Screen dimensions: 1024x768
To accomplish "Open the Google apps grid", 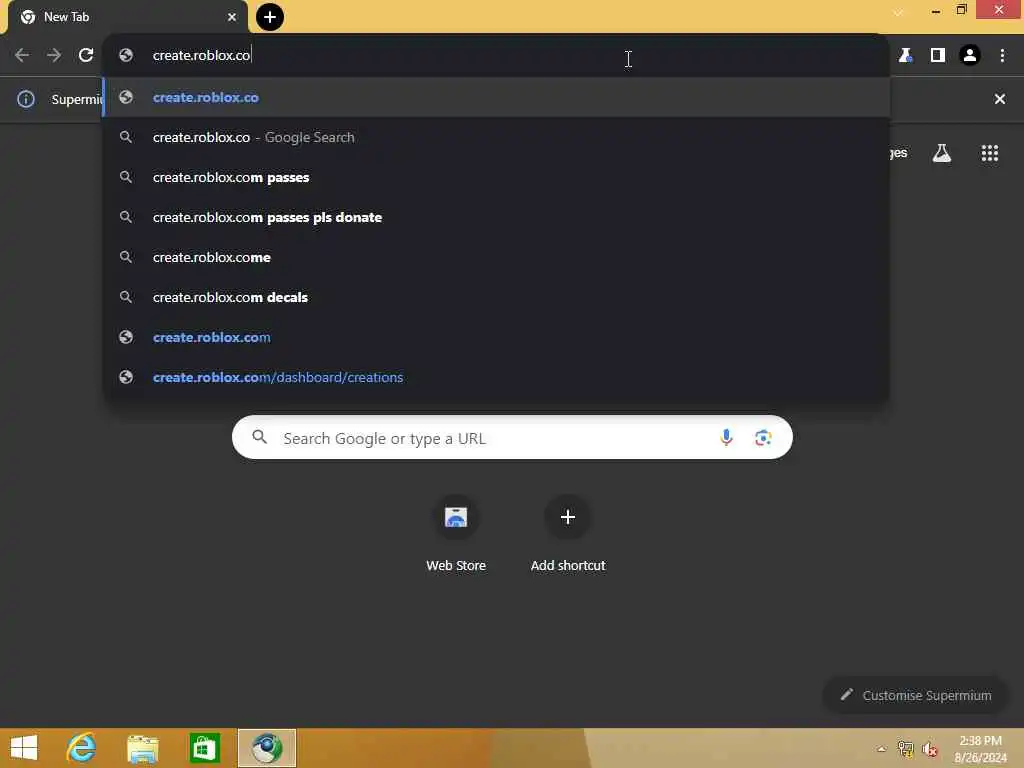I will (989, 153).
